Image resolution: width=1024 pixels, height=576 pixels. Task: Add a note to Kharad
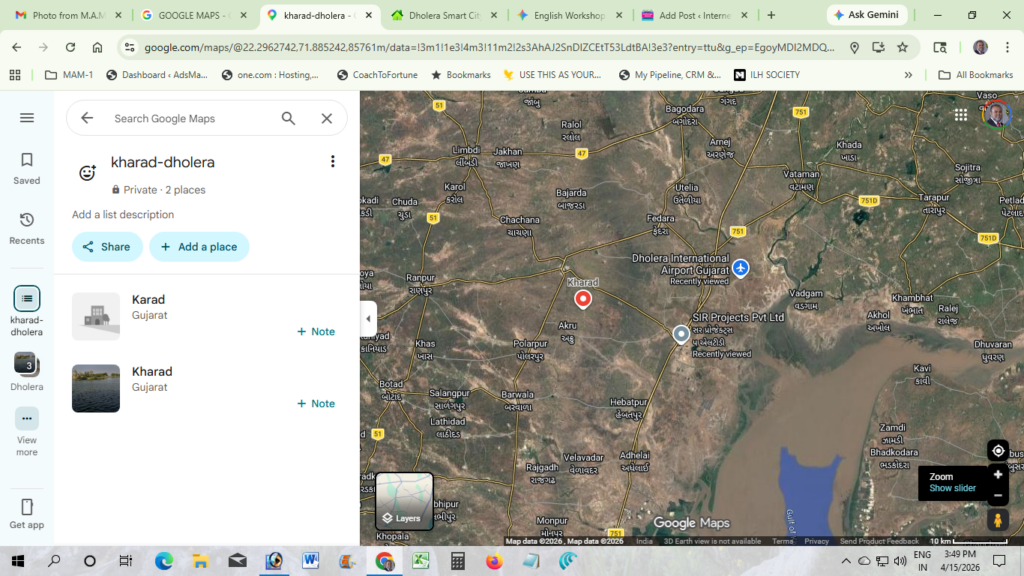click(x=316, y=404)
